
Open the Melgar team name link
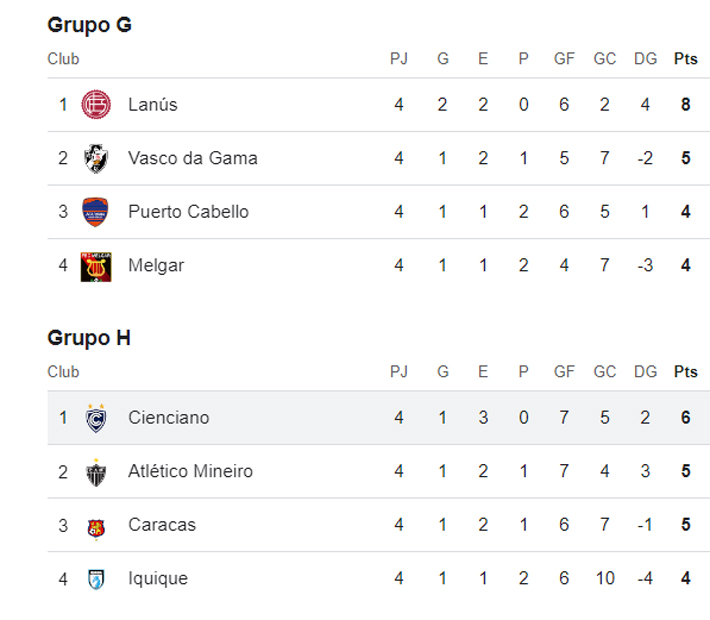pos(156,266)
